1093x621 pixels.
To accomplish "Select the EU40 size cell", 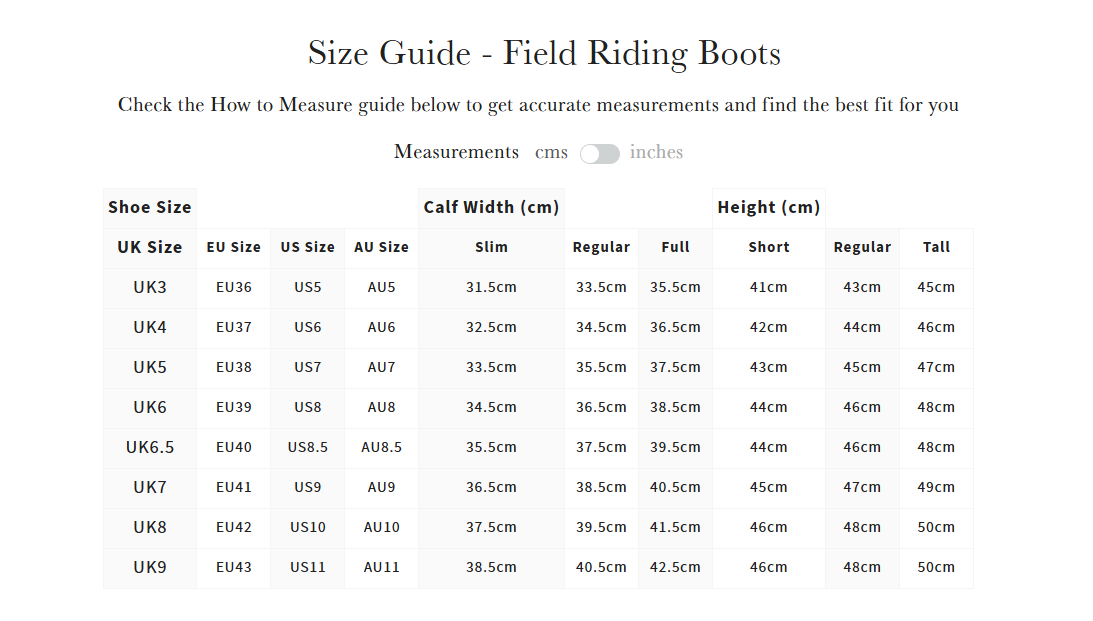I will pos(233,447).
